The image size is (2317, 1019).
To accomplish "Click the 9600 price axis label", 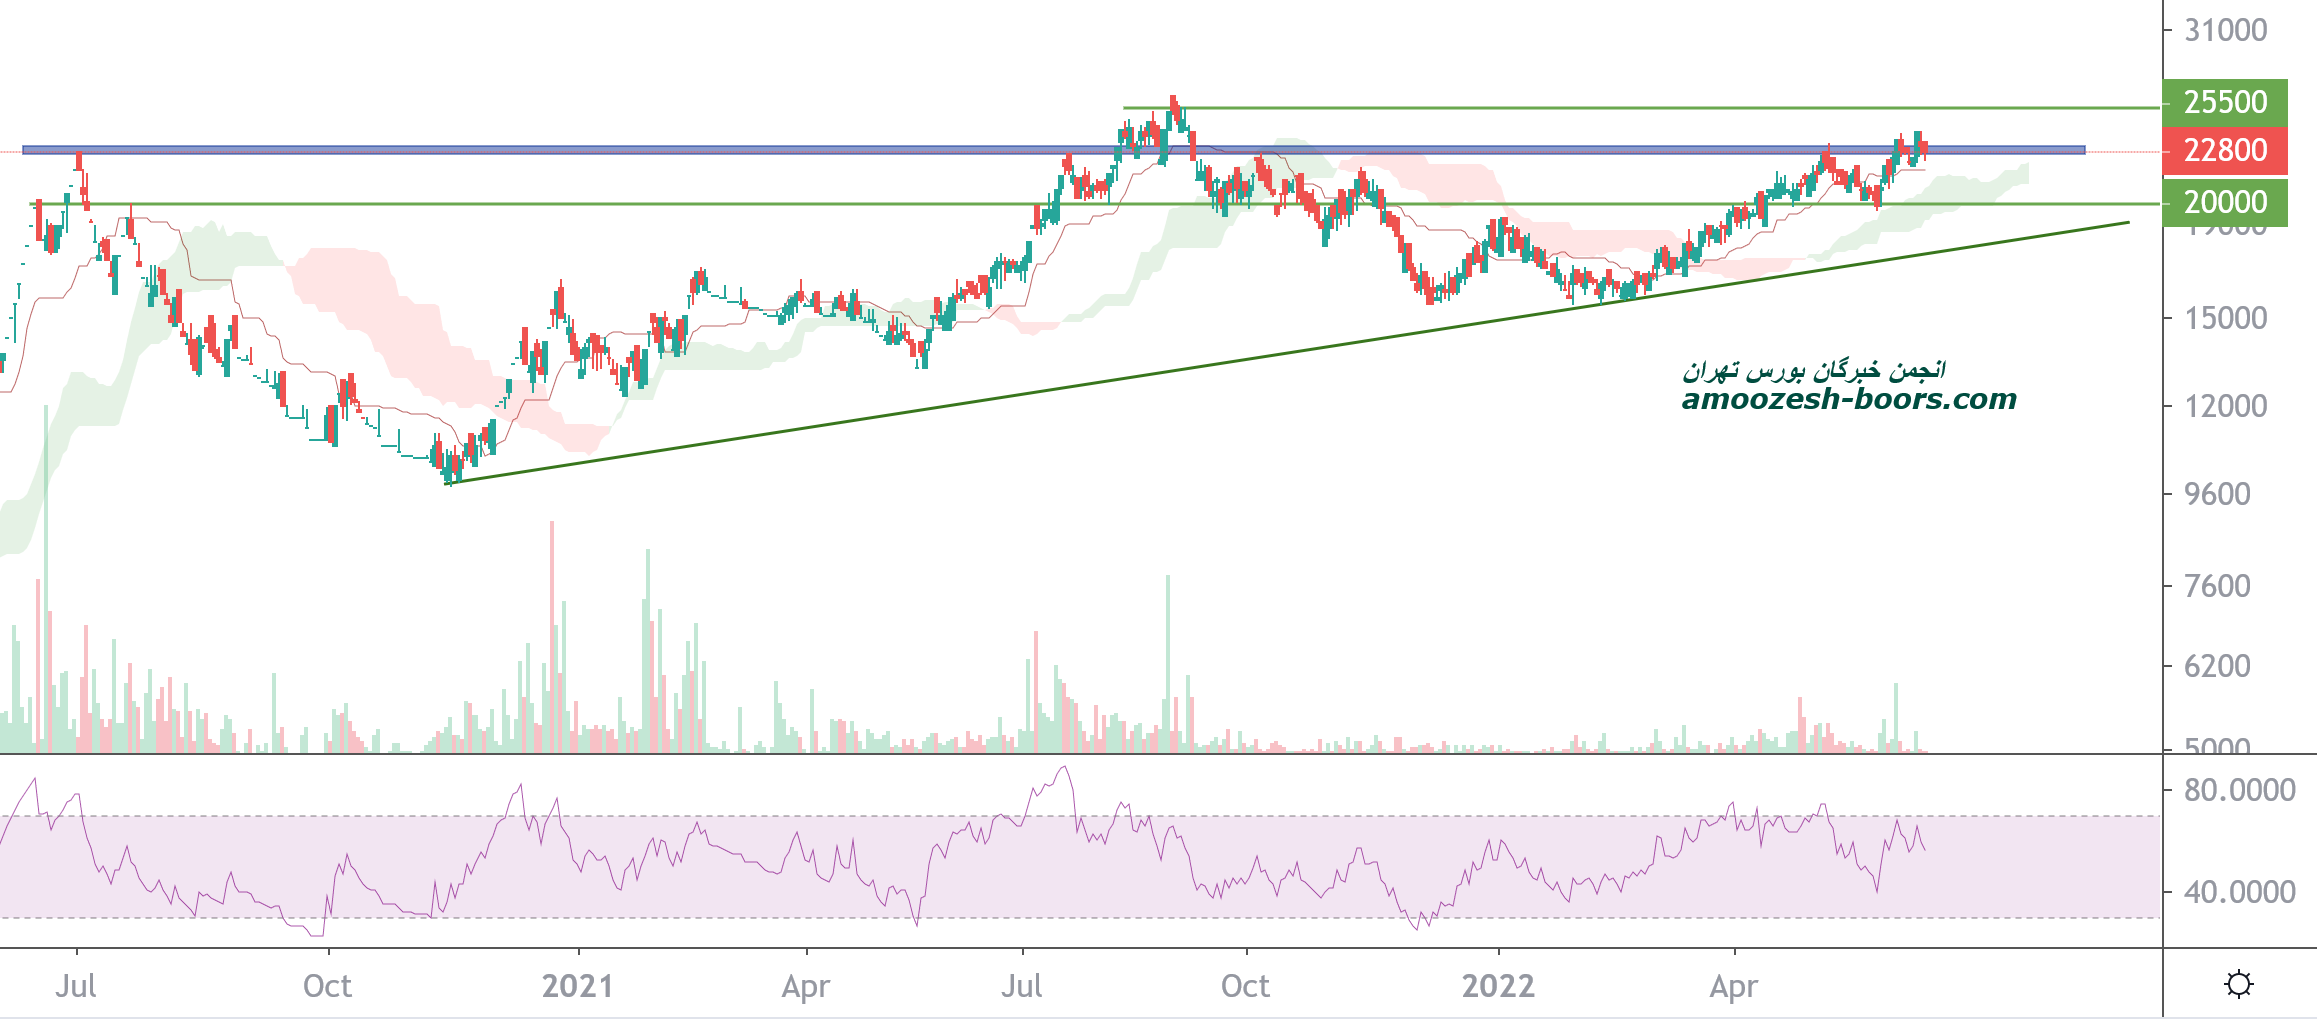I will [x=2217, y=494].
